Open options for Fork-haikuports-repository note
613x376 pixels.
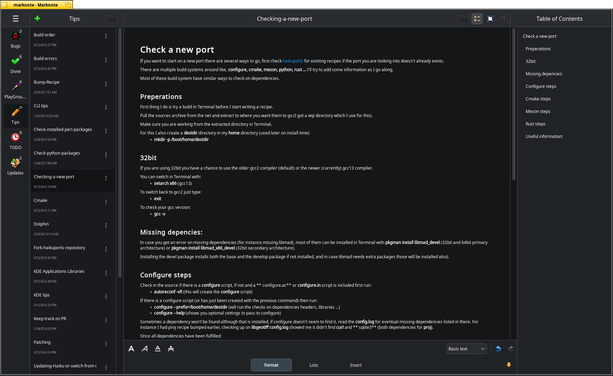pos(106,249)
